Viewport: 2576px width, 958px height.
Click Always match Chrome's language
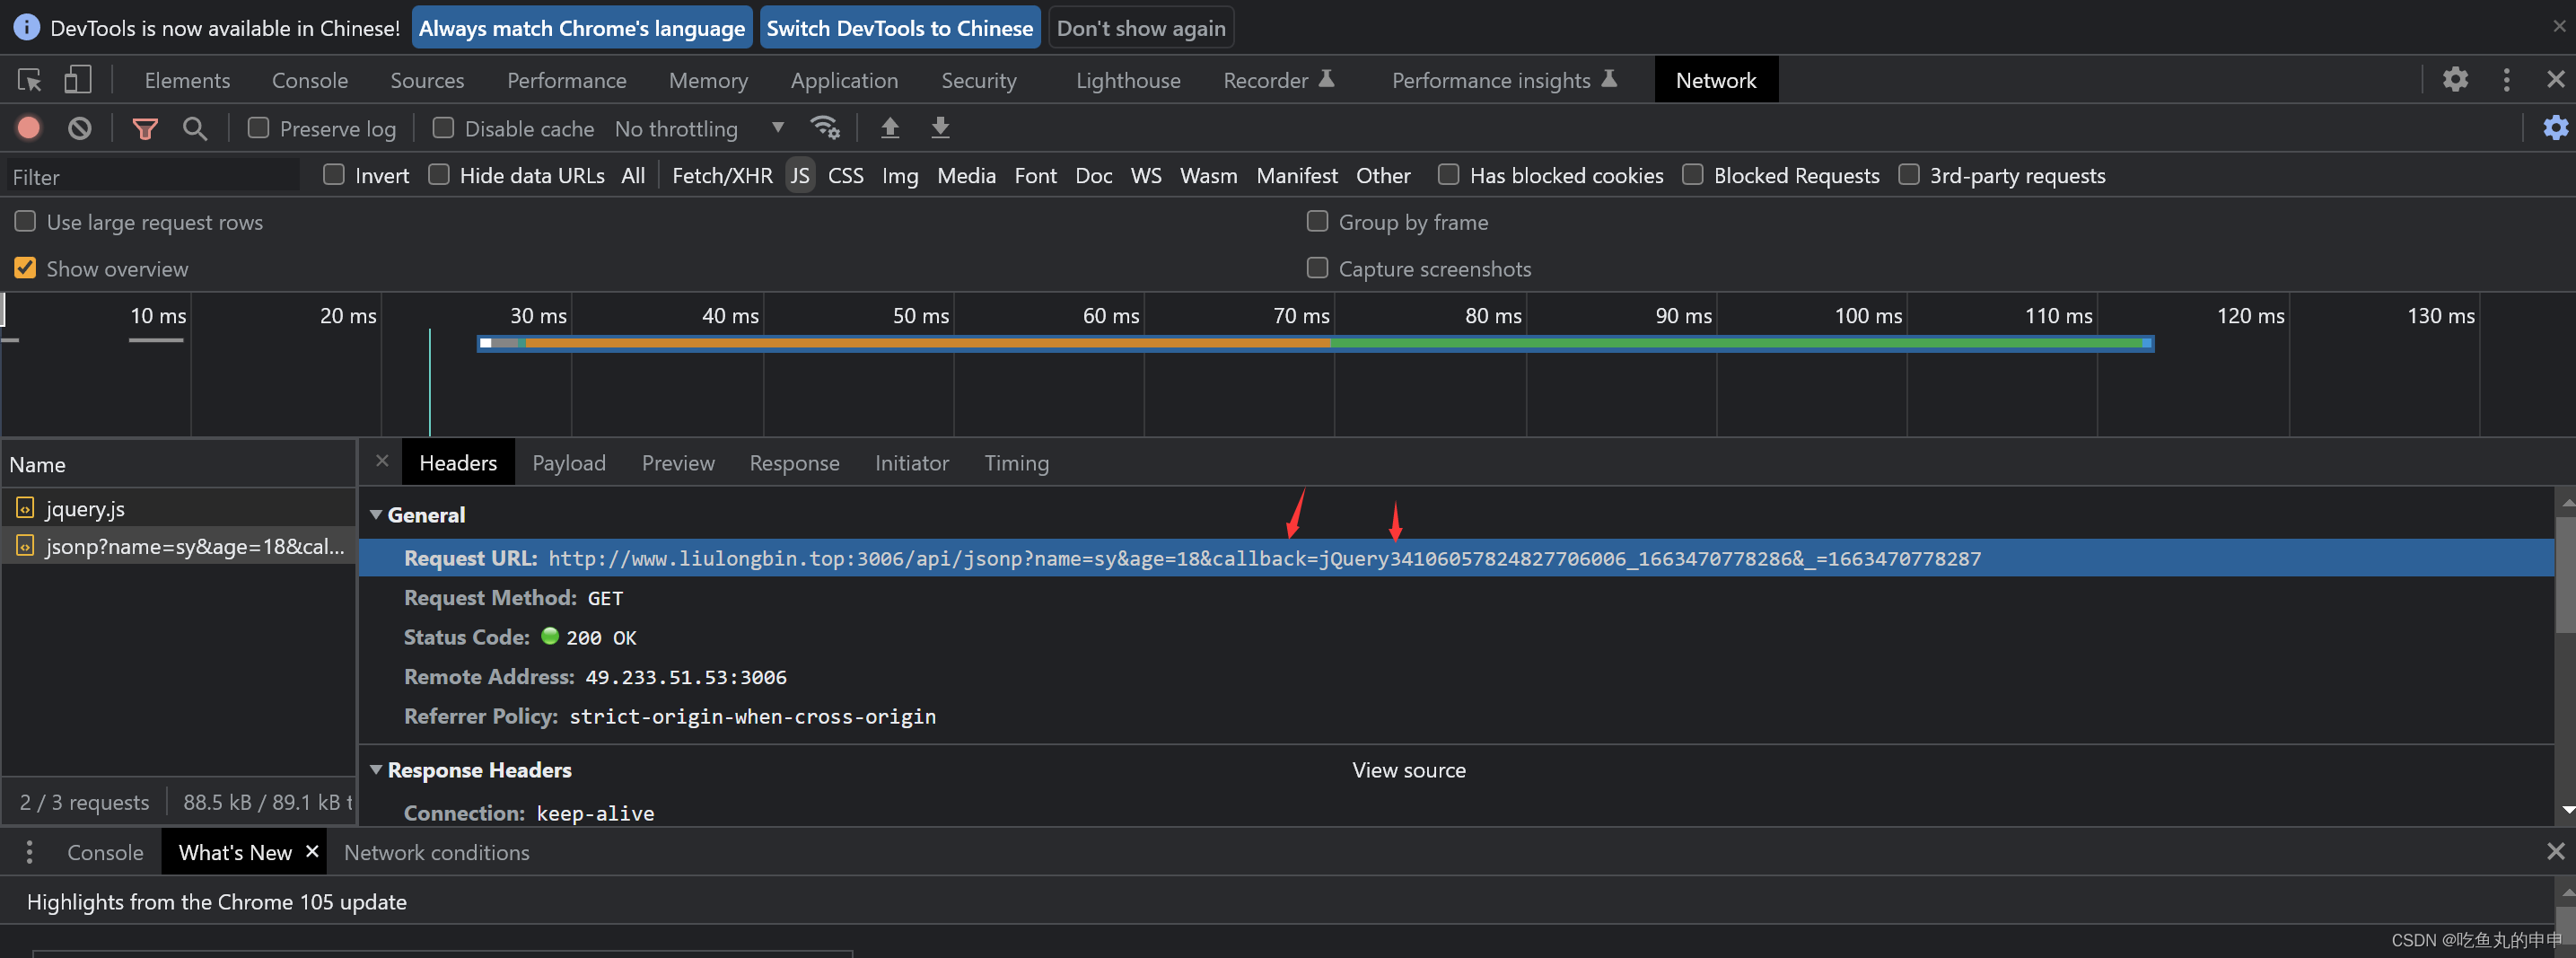click(581, 28)
